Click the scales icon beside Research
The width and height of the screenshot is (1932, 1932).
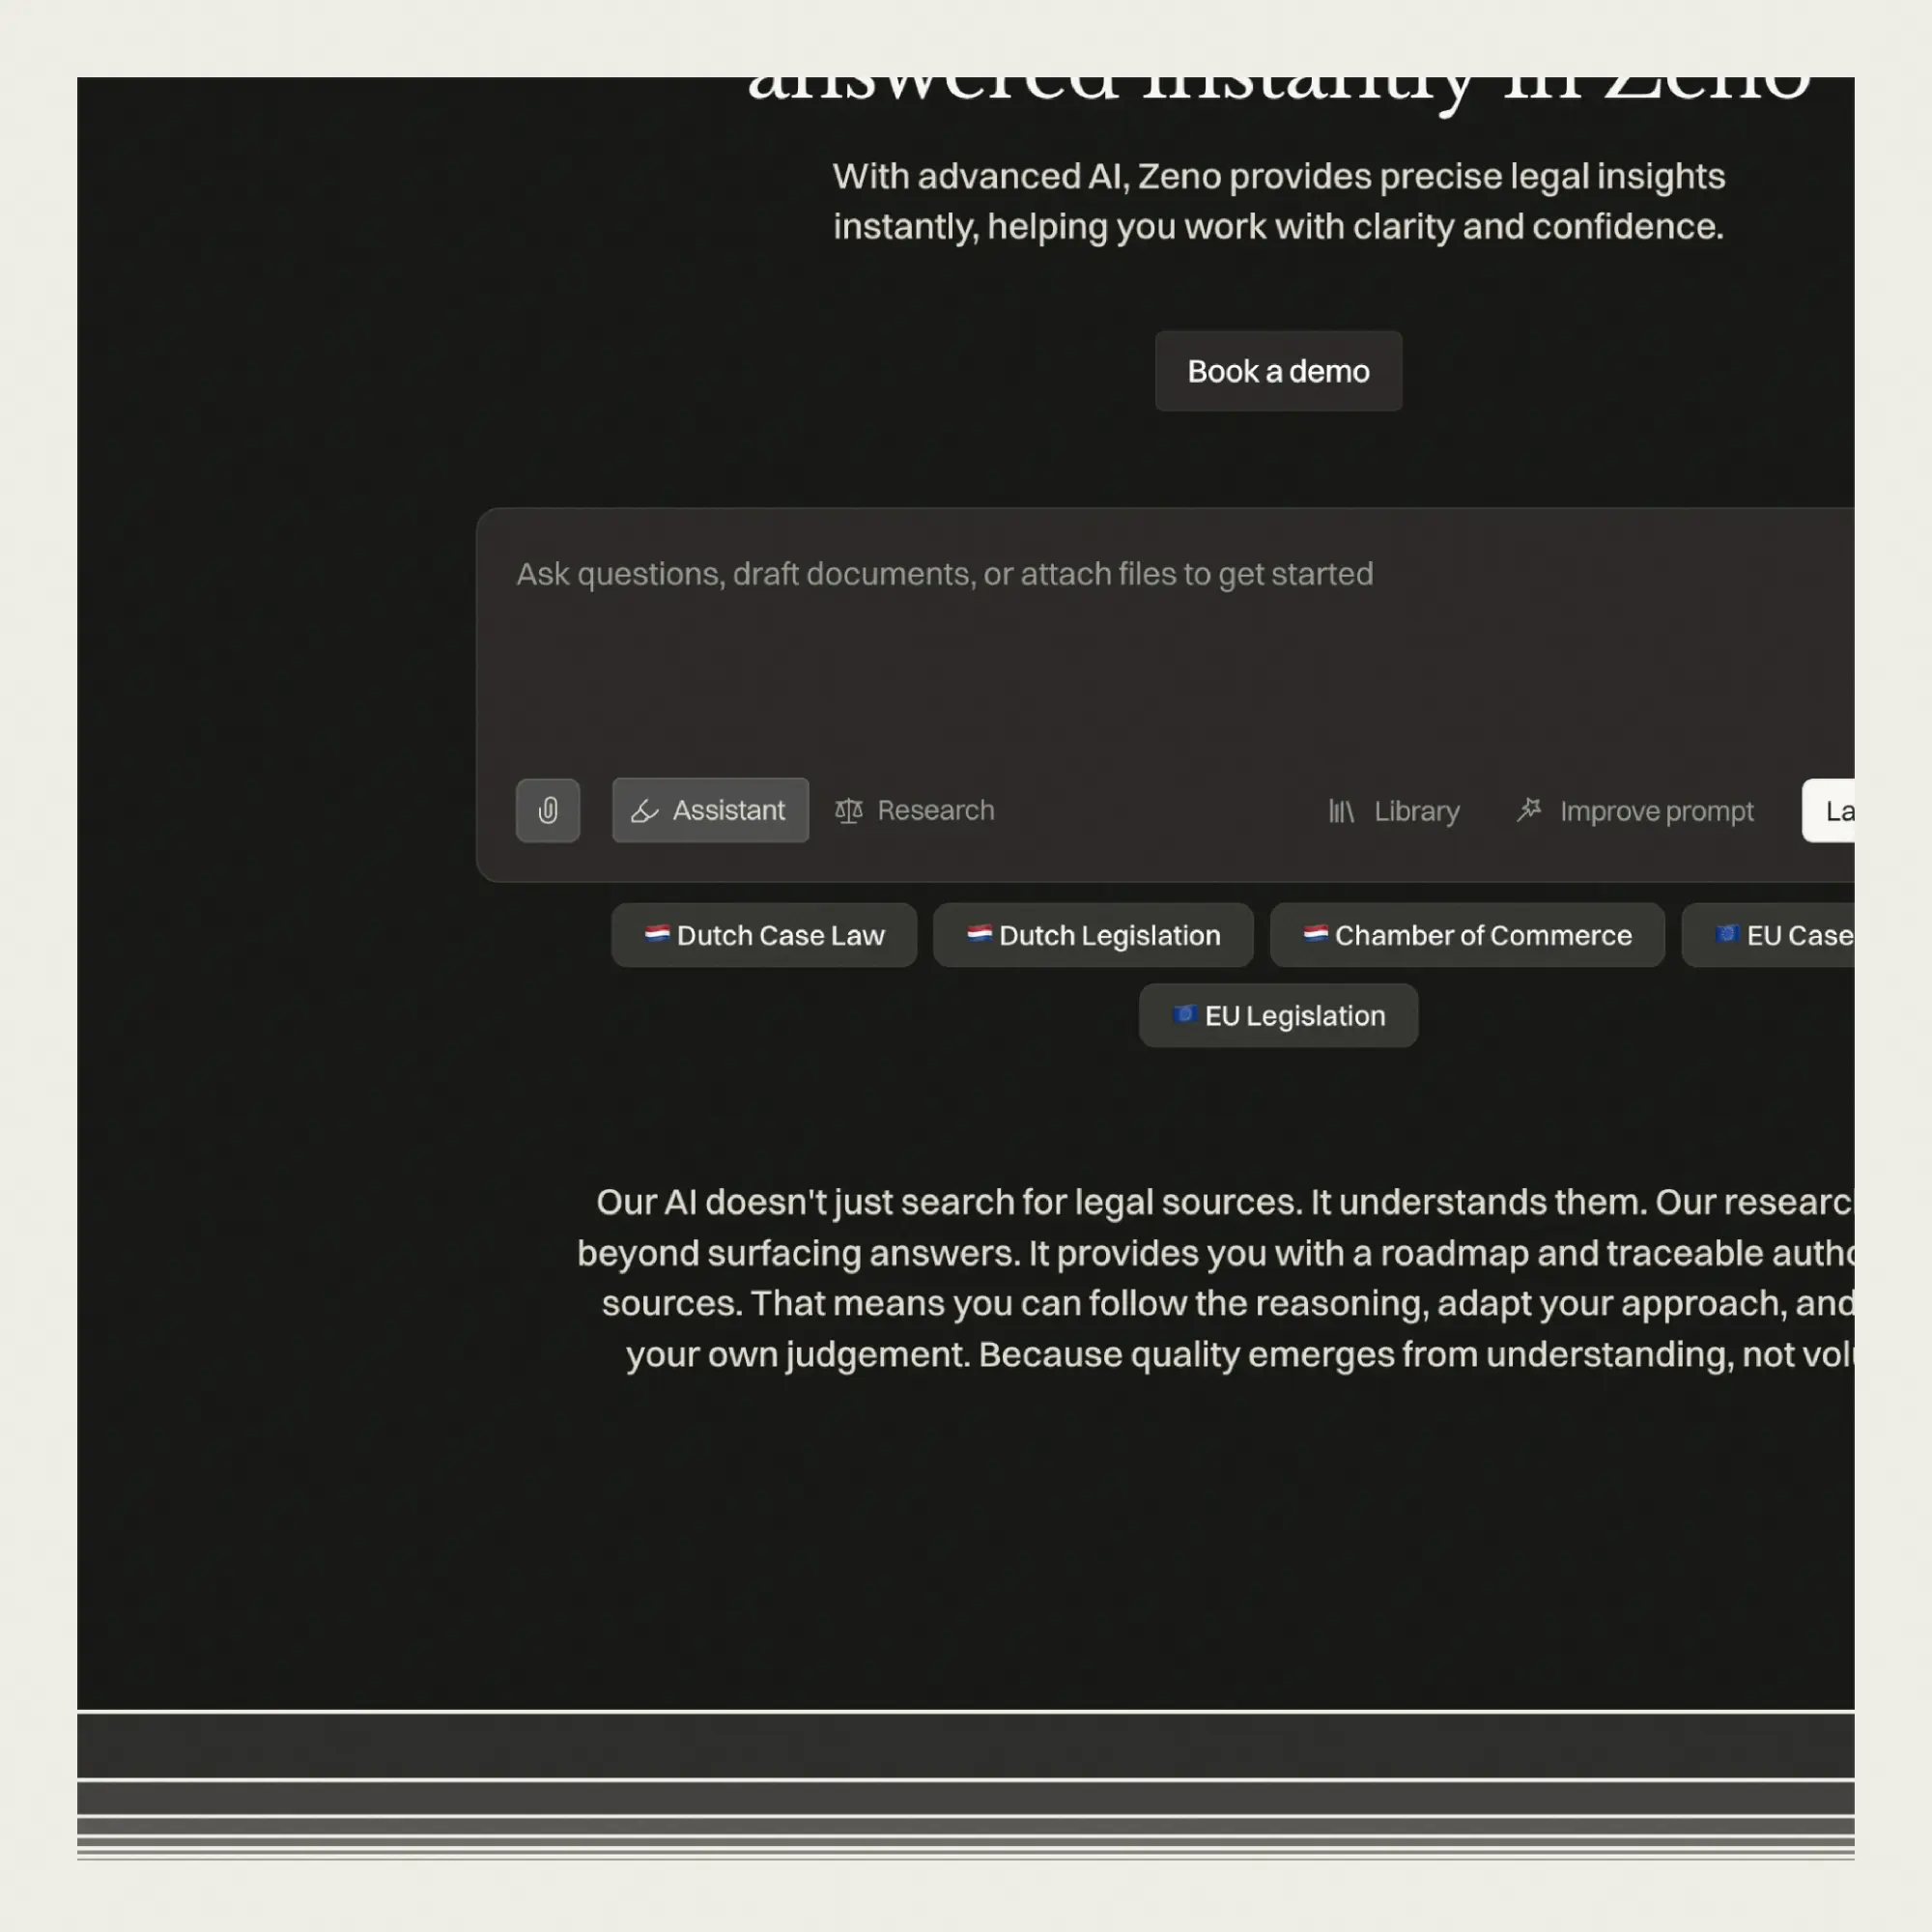[x=848, y=810]
